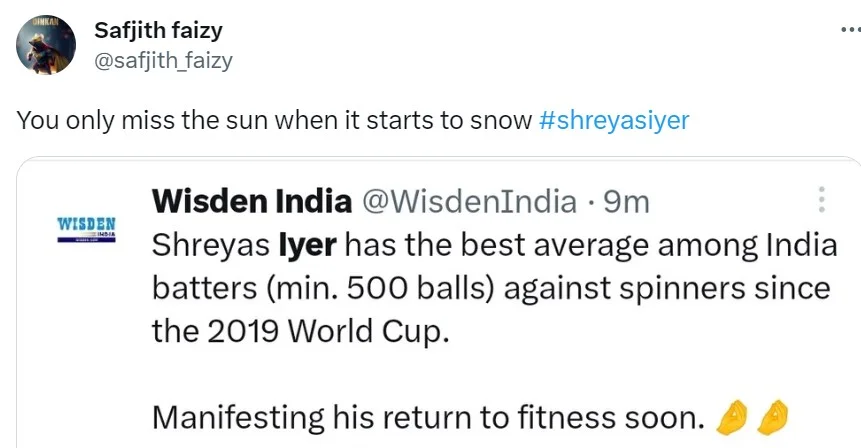Open the @WisdenIndia handle
861x448 pixels.
468,201
